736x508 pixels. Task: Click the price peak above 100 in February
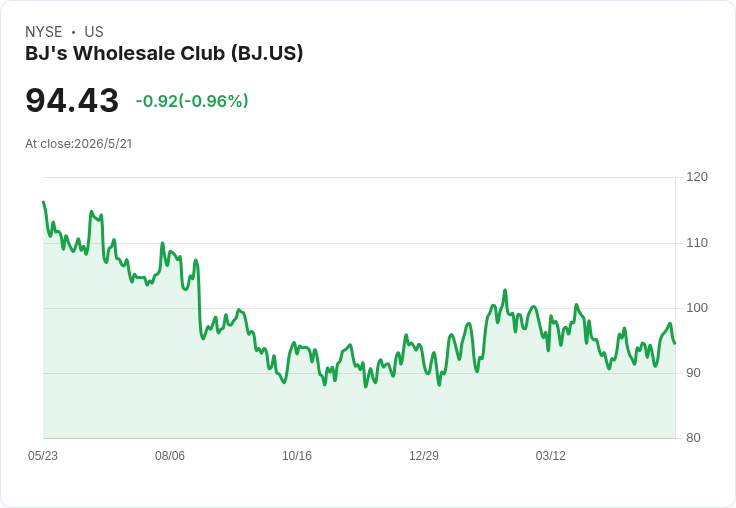[505, 290]
